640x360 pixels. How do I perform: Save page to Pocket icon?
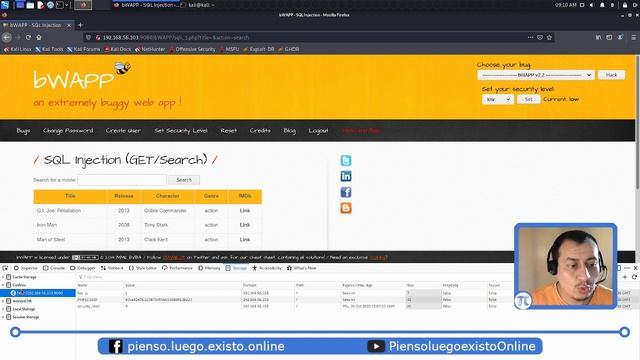pos(540,37)
